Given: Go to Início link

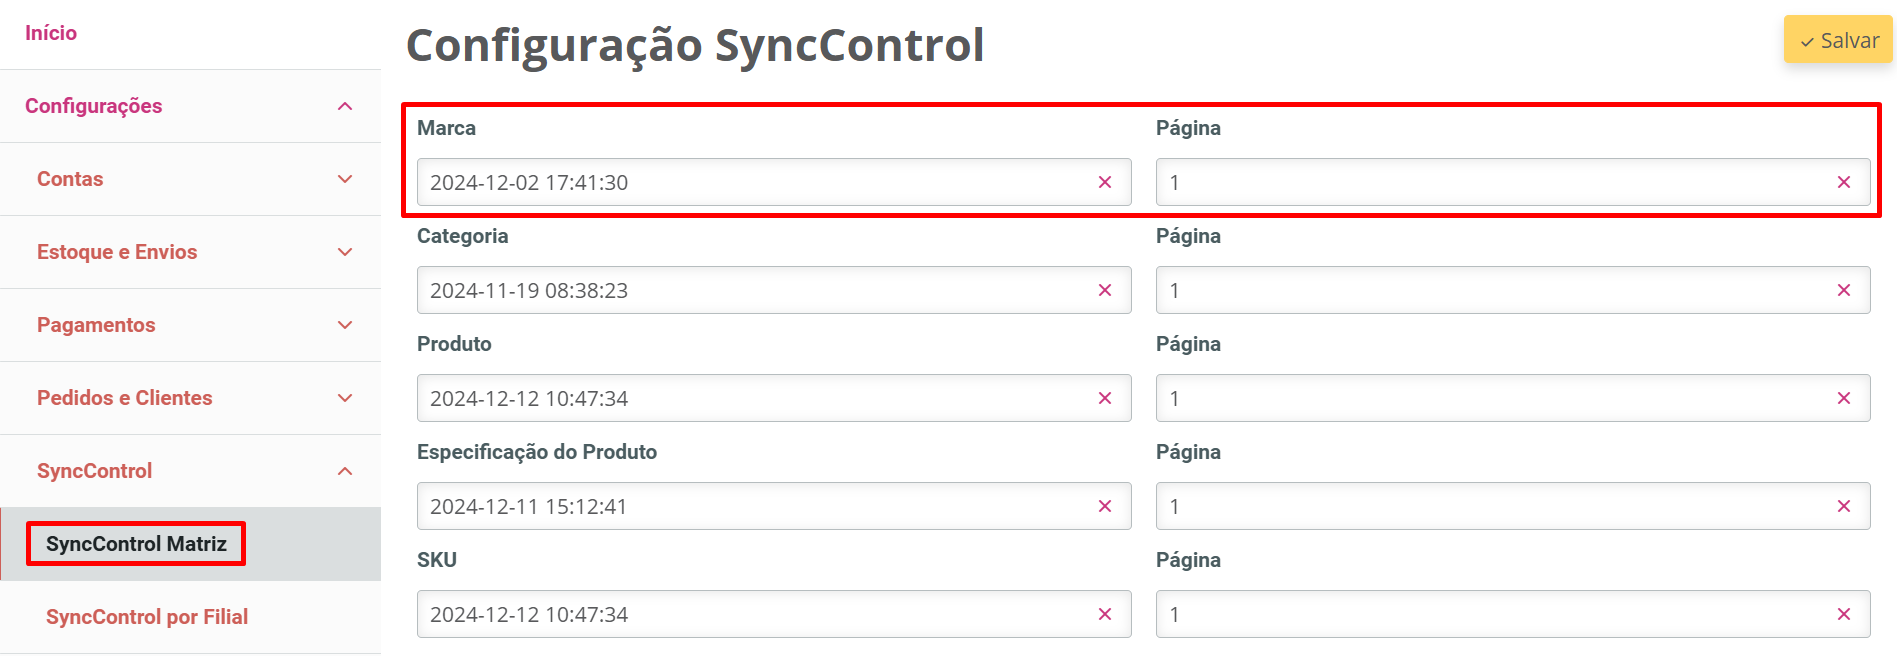Looking at the screenshot, I should click(x=51, y=33).
